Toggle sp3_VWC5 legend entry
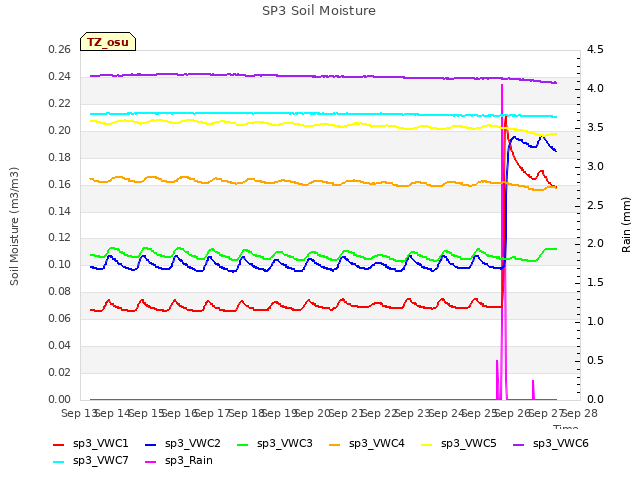 coord(459,444)
